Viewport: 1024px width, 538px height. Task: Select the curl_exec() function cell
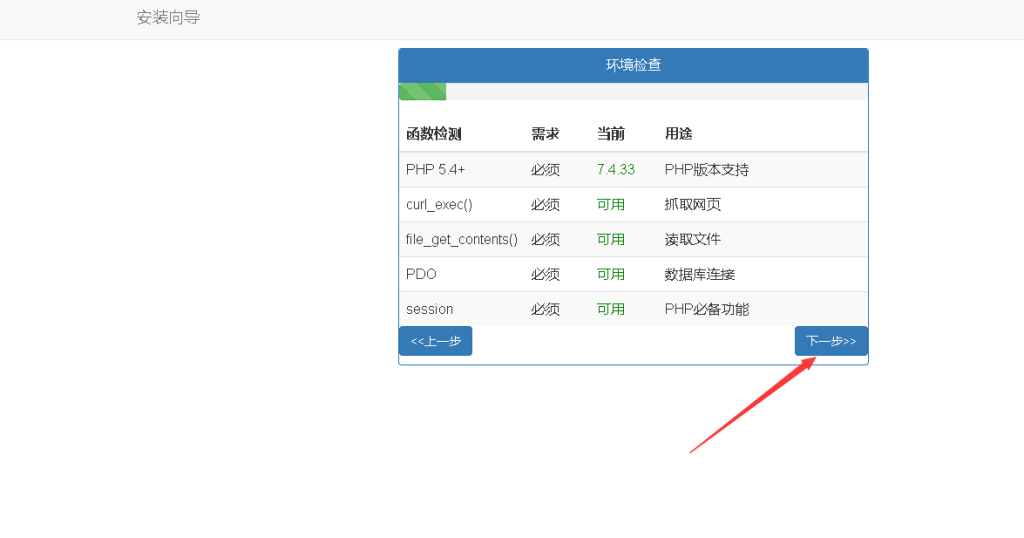point(439,205)
